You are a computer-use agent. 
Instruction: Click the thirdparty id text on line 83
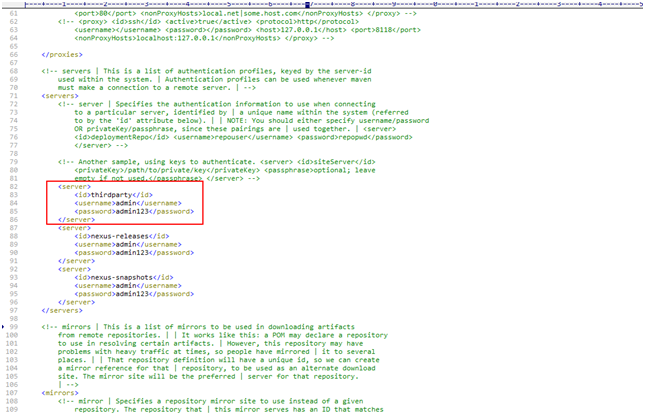[x=111, y=195]
